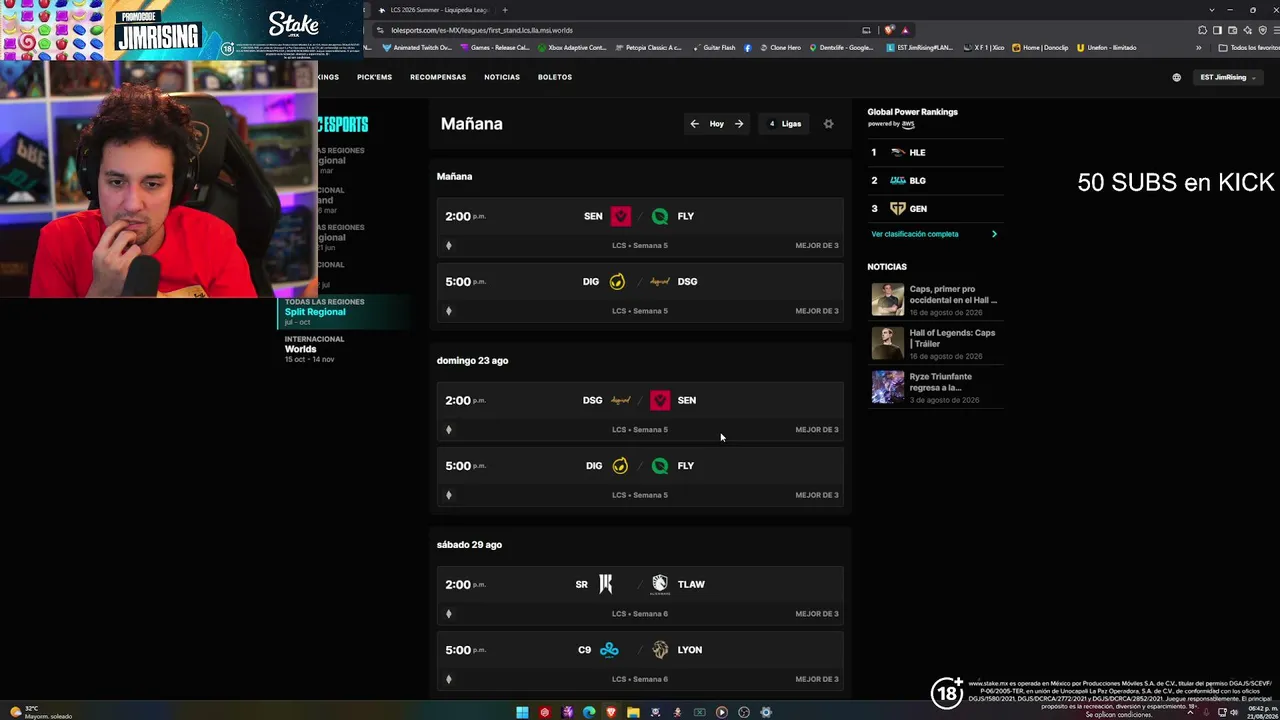
Task: Open the EST JimRising account dropdown
Action: click(x=1228, y=77)
